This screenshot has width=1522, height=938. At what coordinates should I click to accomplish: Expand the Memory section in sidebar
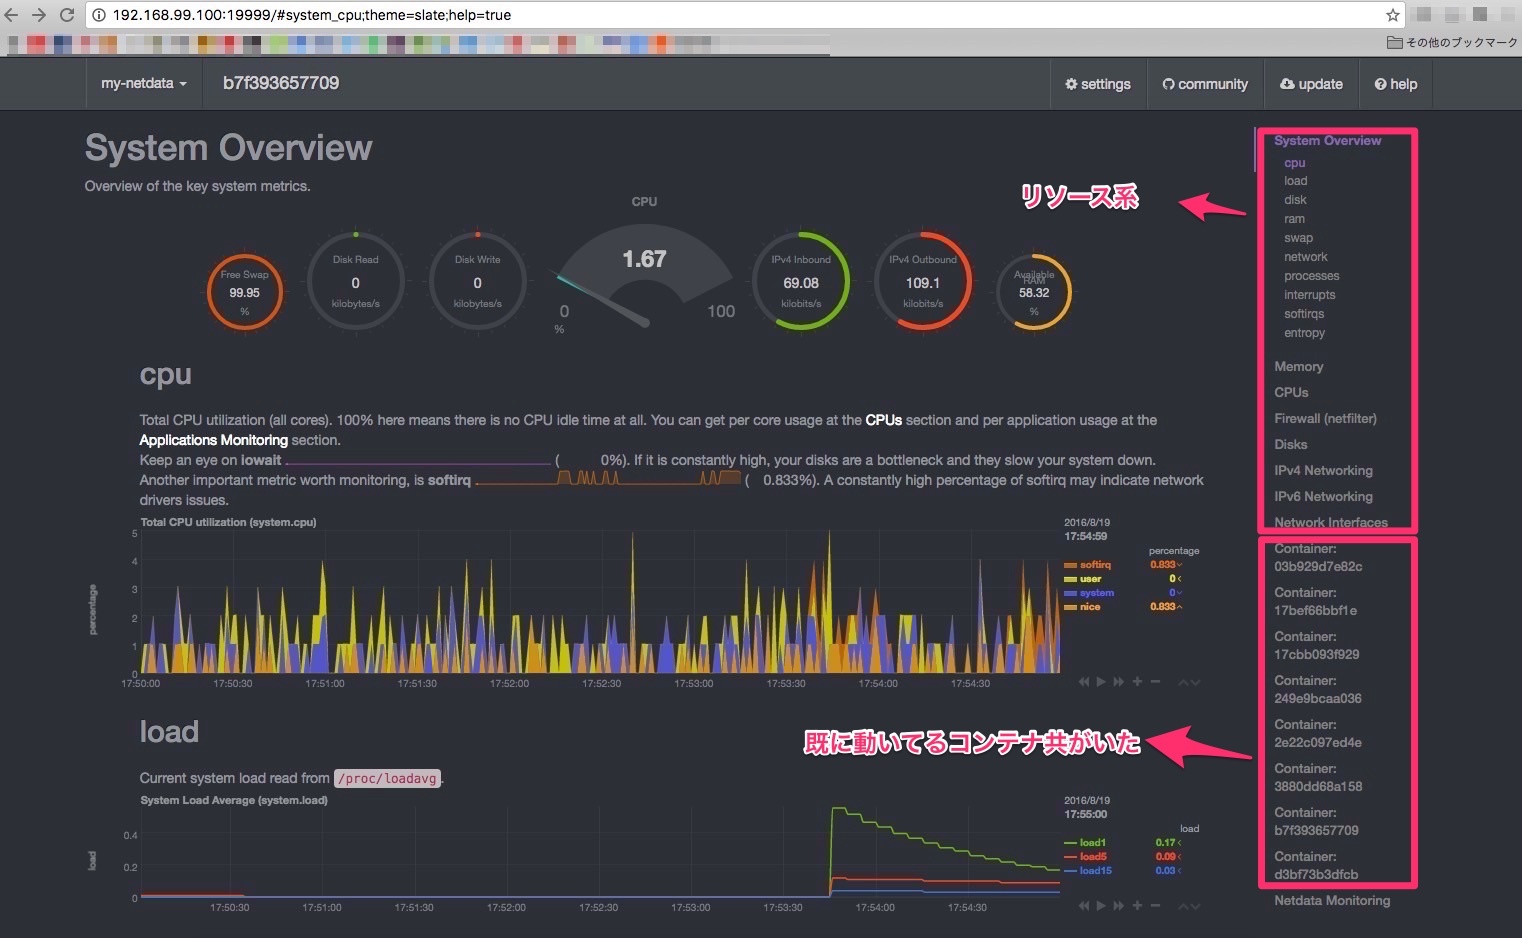coord(1298,367)
